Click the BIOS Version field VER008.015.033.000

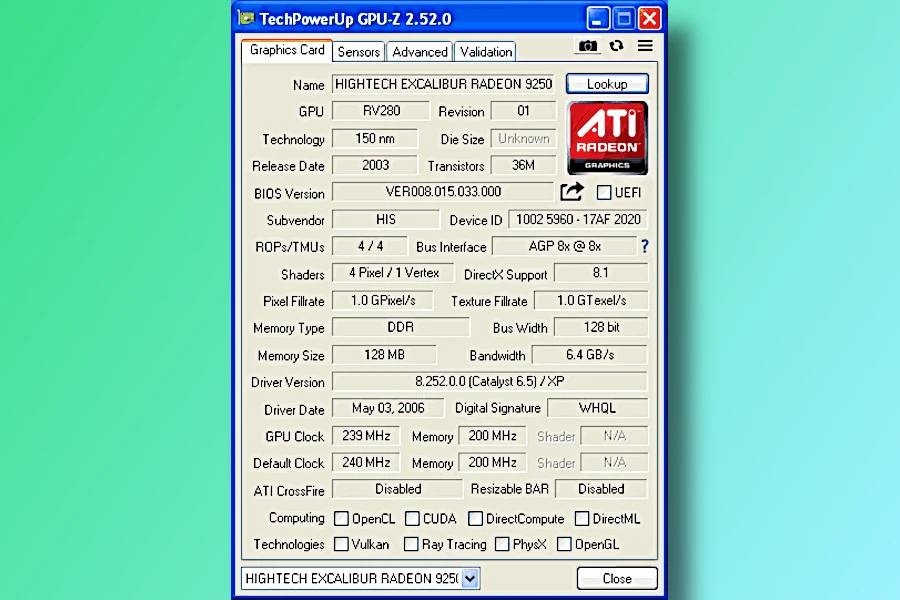[x=443, y=192]
